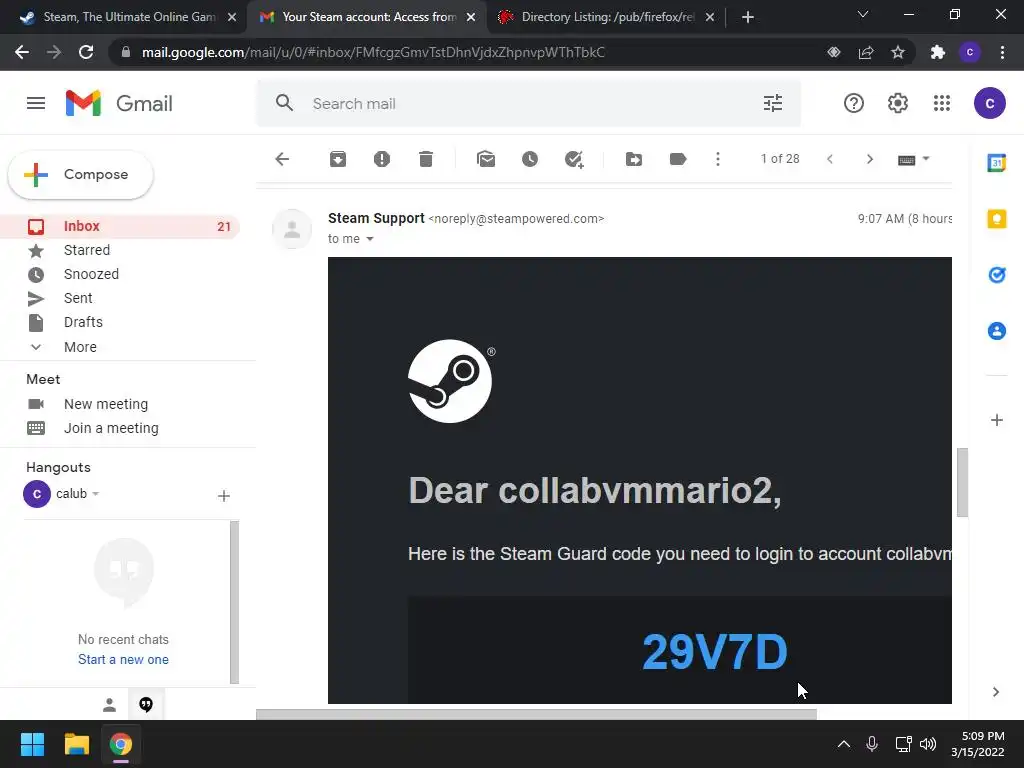Open the Google apps grid
Image resolution: width=1024 pixels, height=768 pixels.
[942, 103]
